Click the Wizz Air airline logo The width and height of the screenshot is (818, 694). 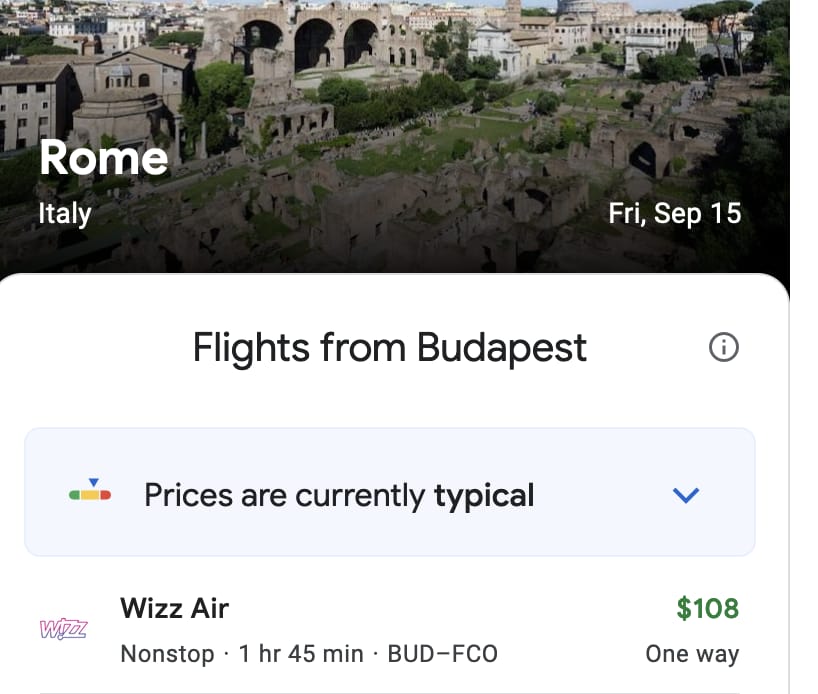point(63,629)
